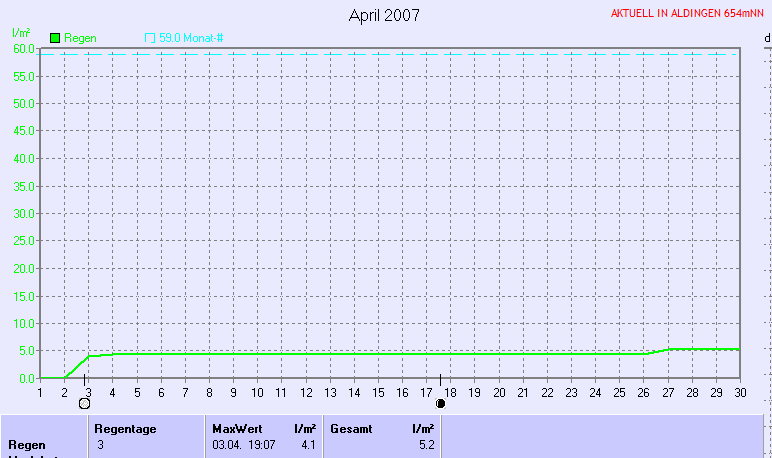The width and height of the screenshot is (772, 458).
Task: Click day 30 on the x-axis
Action: (740, 392)
